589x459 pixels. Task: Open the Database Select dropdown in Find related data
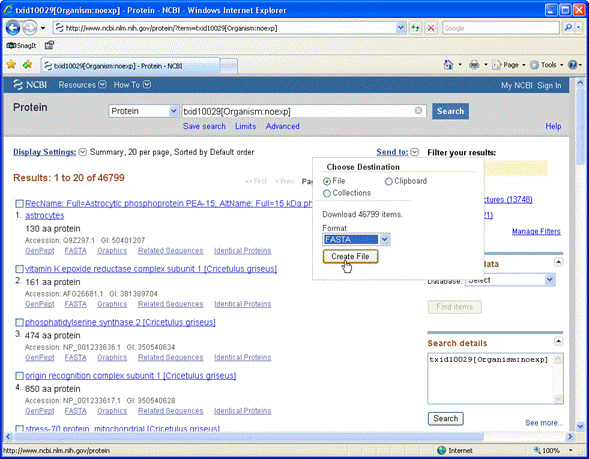point(510,280)
